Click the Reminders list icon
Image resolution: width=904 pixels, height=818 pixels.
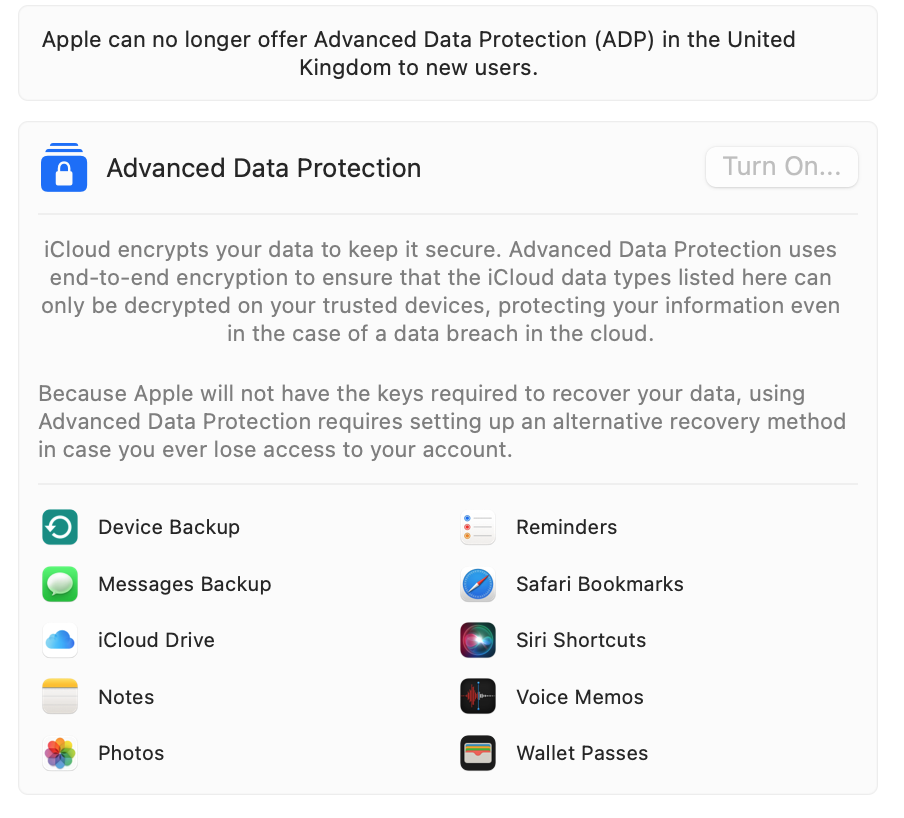478,527
